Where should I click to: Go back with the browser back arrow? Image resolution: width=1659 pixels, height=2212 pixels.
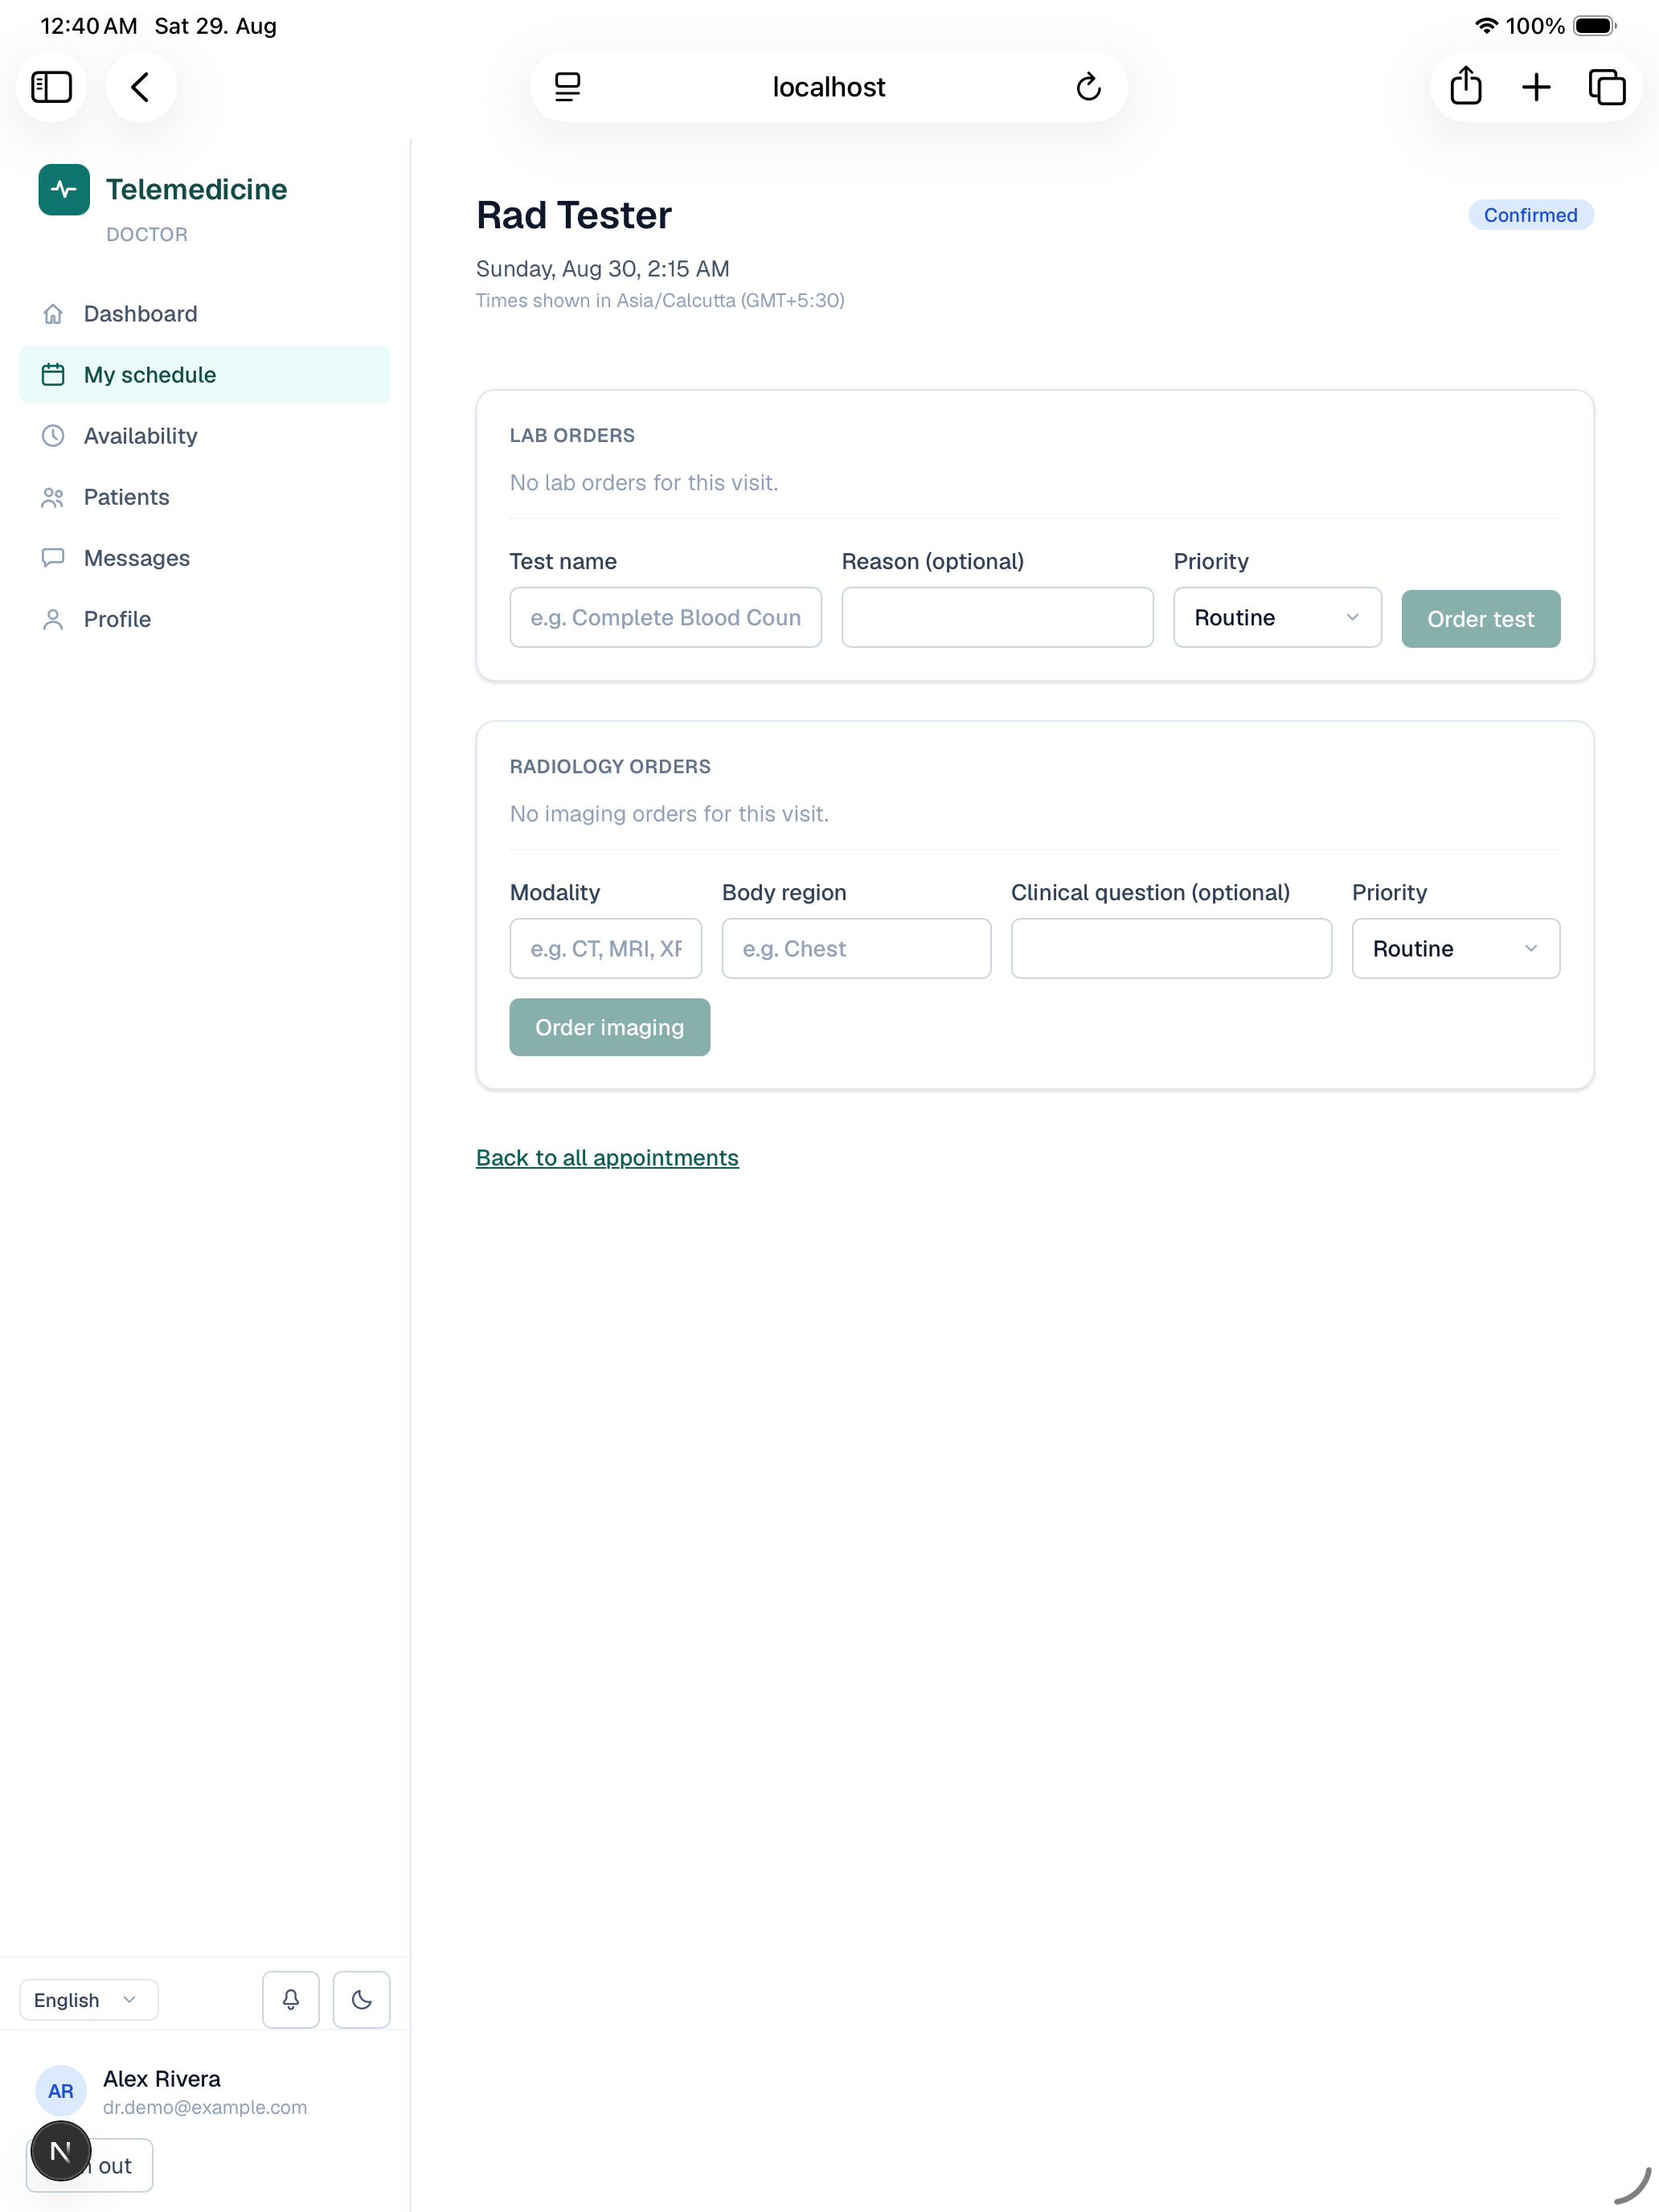coord(141,87)
